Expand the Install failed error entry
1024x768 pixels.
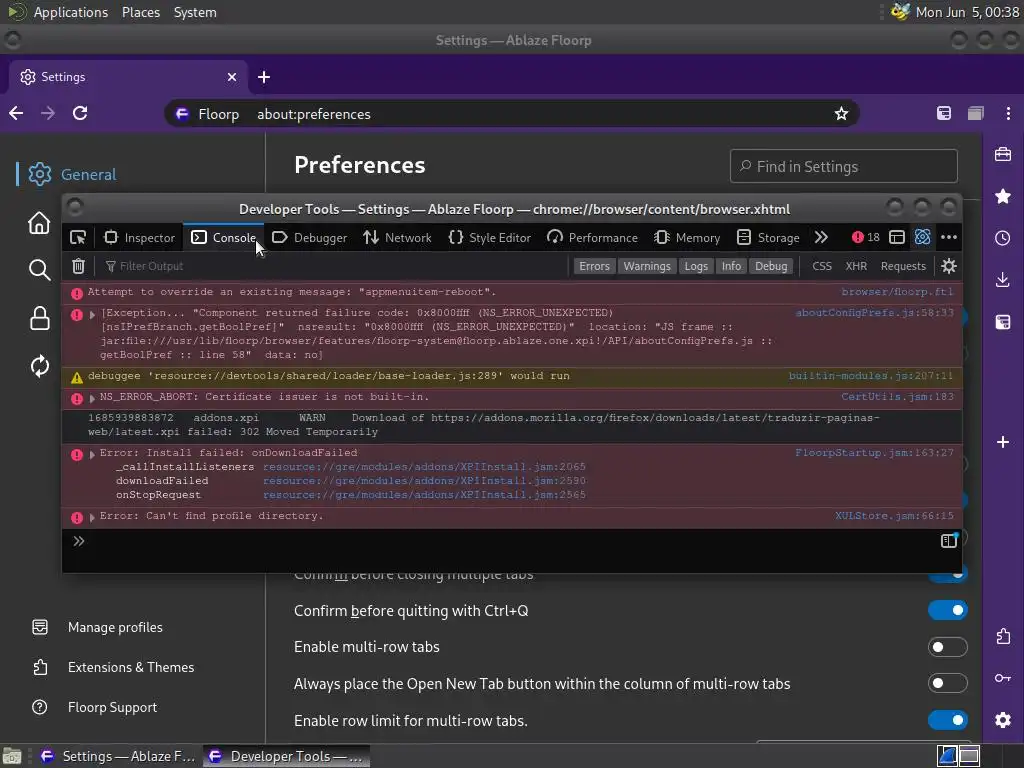point(92,454)
